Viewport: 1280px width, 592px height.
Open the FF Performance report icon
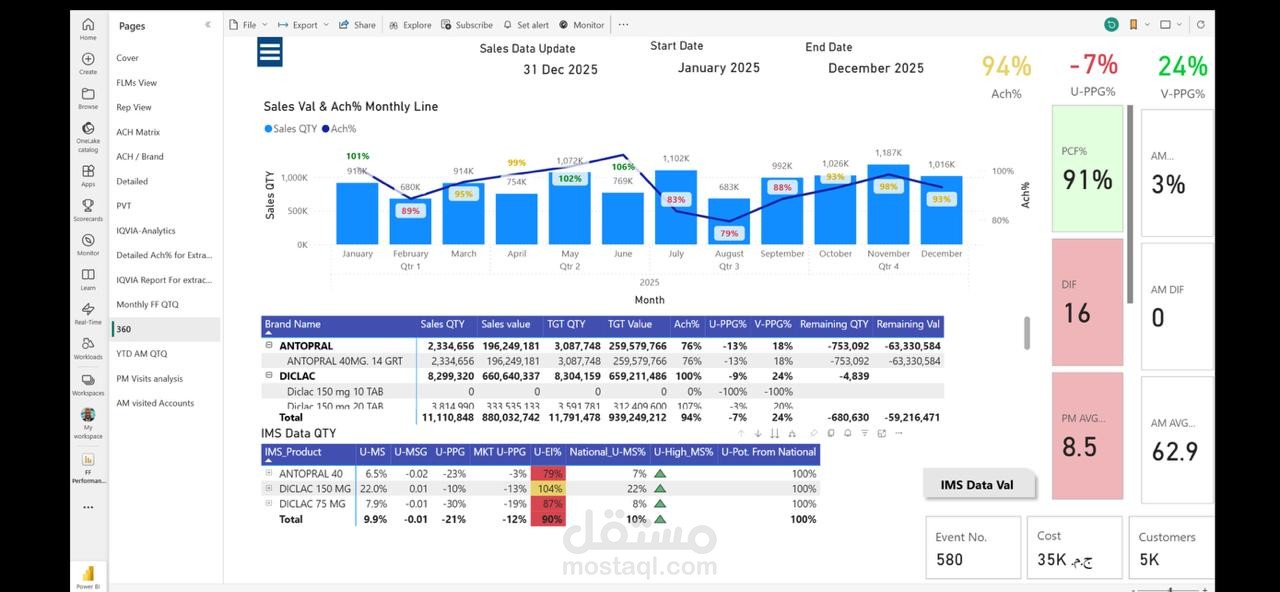click(88, 459)
